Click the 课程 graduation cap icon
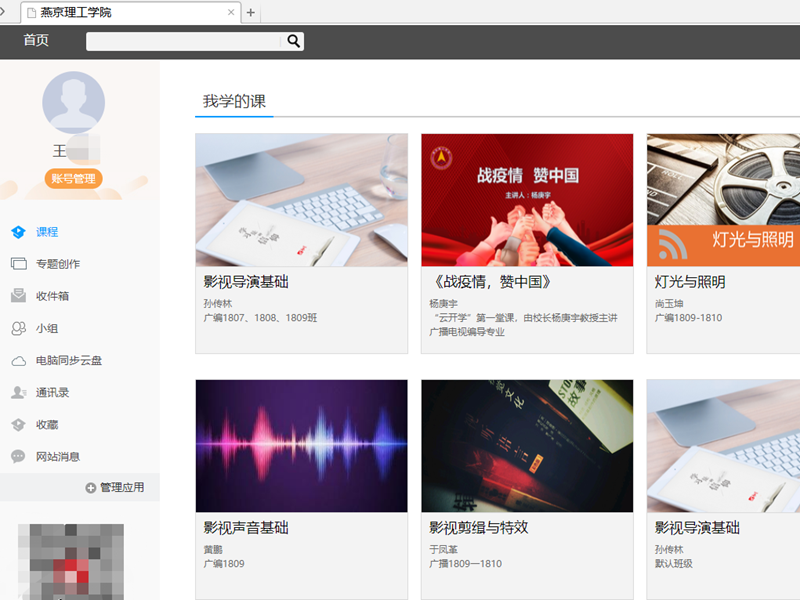 [x=18, y=232]
